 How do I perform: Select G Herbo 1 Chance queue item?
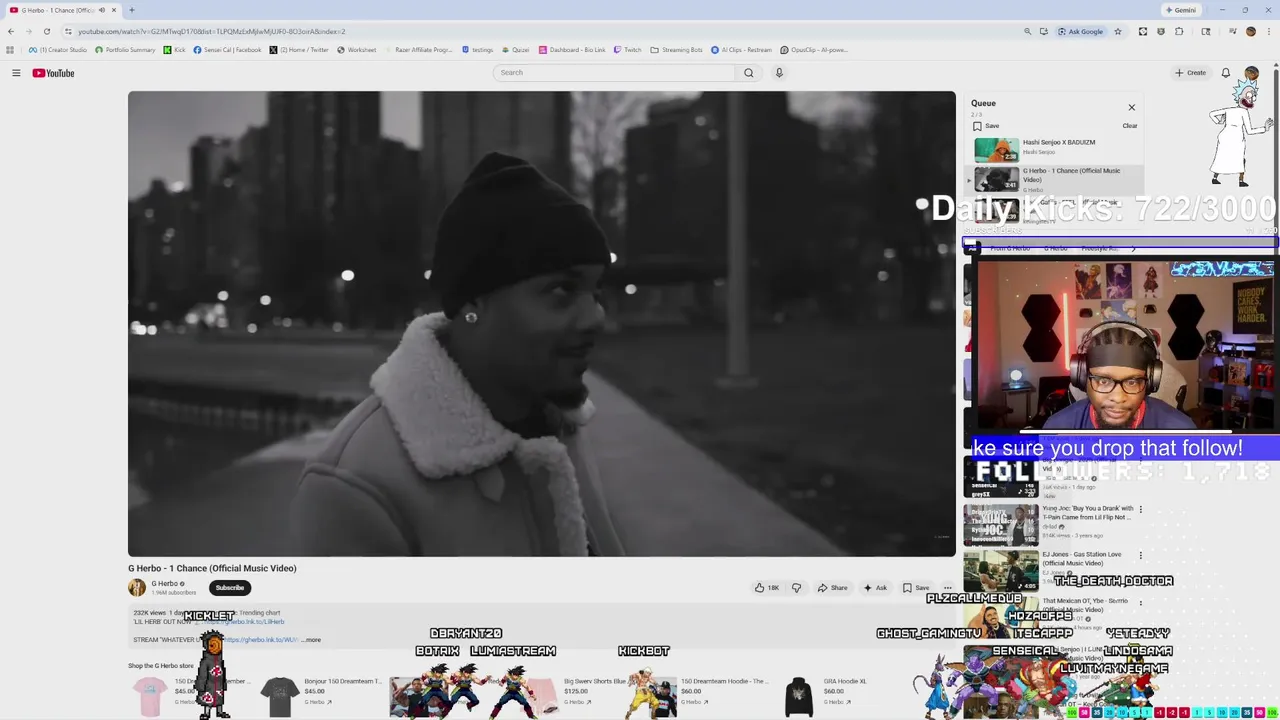pos(1055,179)
